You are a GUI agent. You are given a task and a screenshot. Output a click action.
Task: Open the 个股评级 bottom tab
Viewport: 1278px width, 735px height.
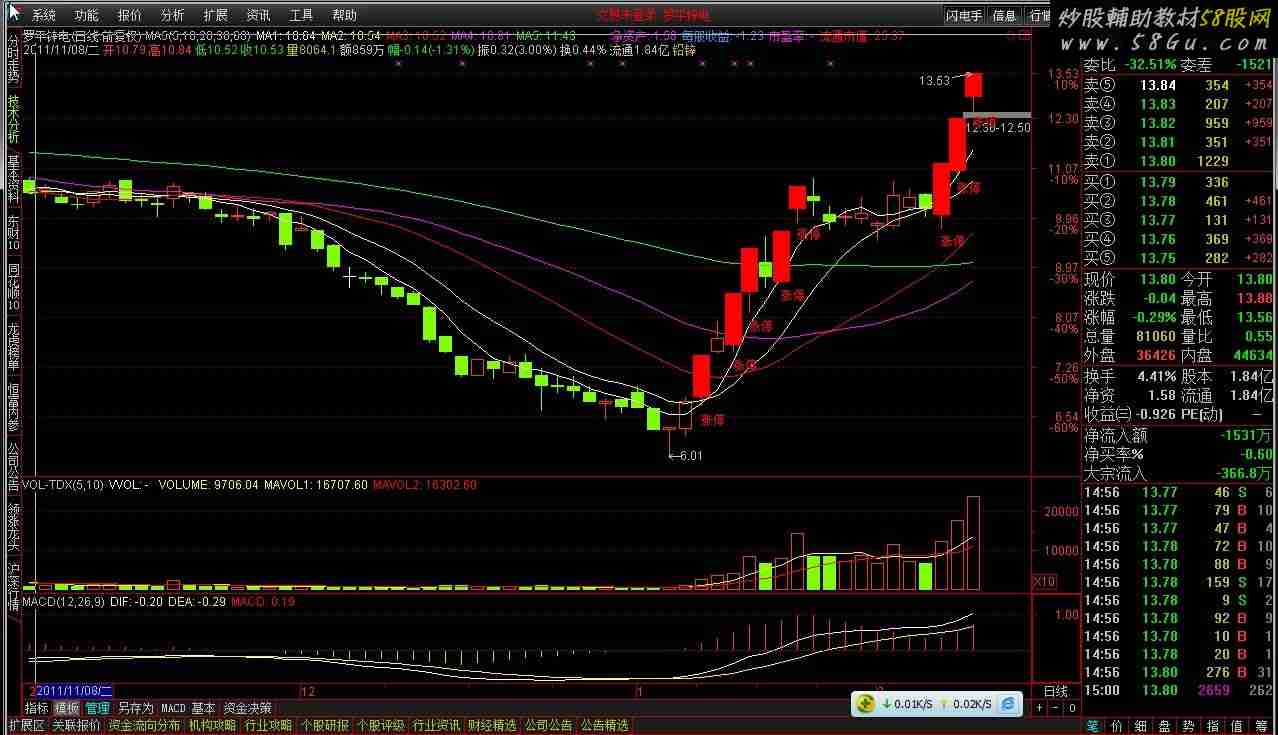click(x=381, y=726)
